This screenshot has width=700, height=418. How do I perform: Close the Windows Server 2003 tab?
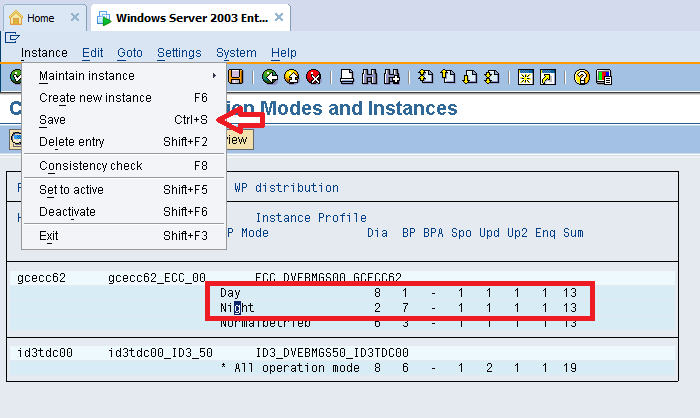pos(279,17)
